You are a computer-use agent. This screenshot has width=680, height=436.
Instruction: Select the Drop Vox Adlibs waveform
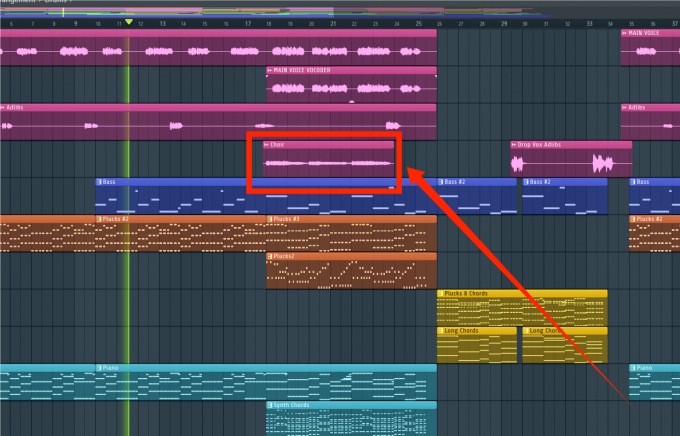(x=571, y=164)
